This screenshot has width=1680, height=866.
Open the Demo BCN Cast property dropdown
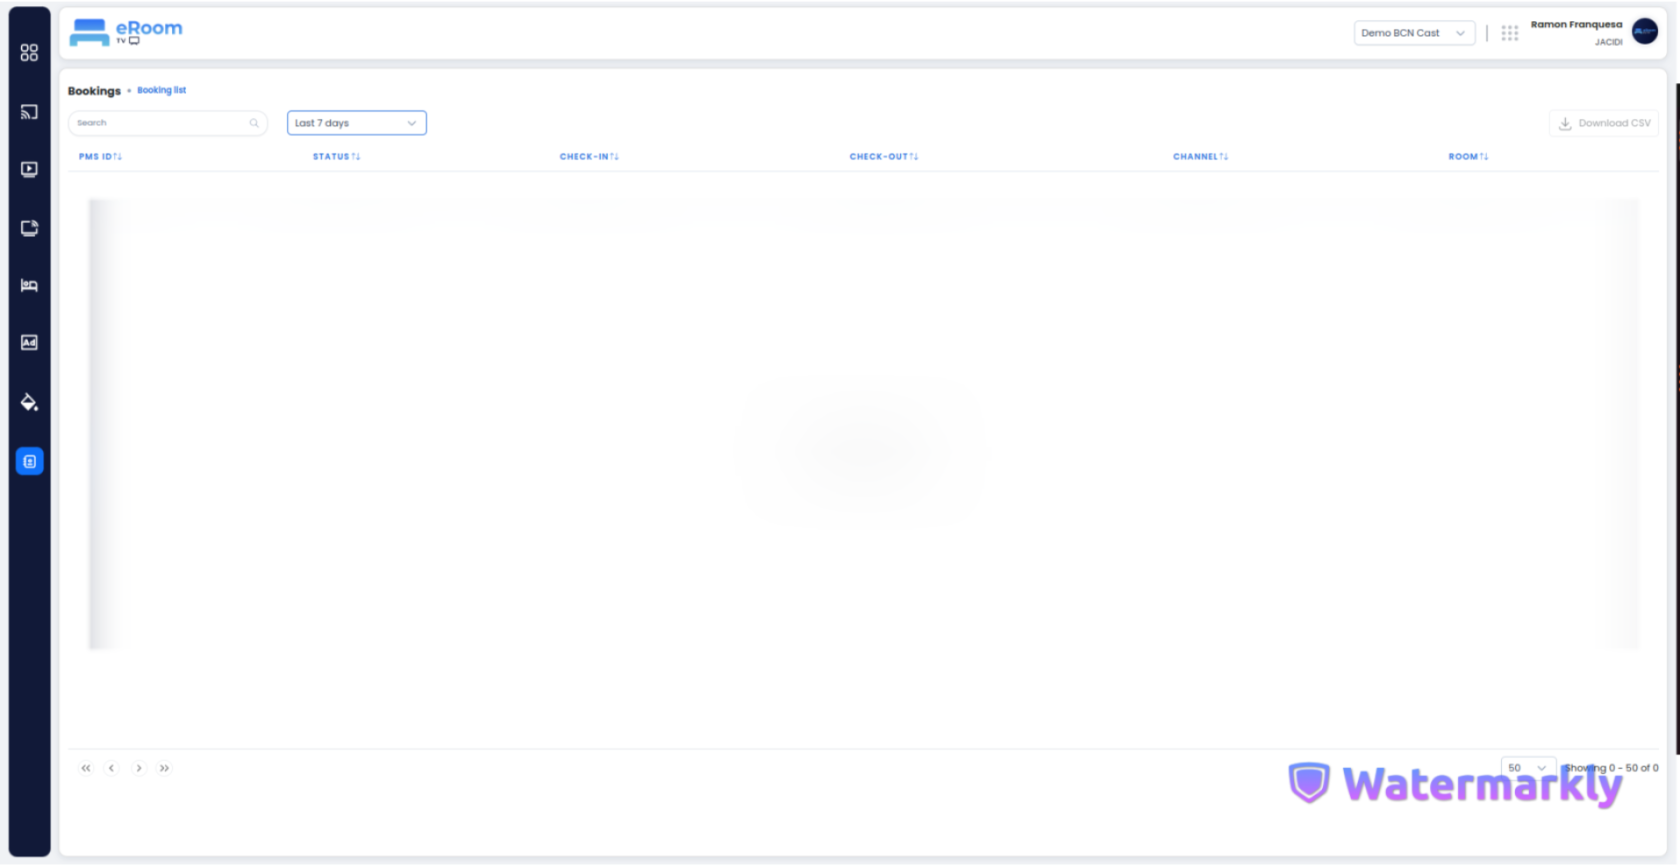click(1414, 33)
